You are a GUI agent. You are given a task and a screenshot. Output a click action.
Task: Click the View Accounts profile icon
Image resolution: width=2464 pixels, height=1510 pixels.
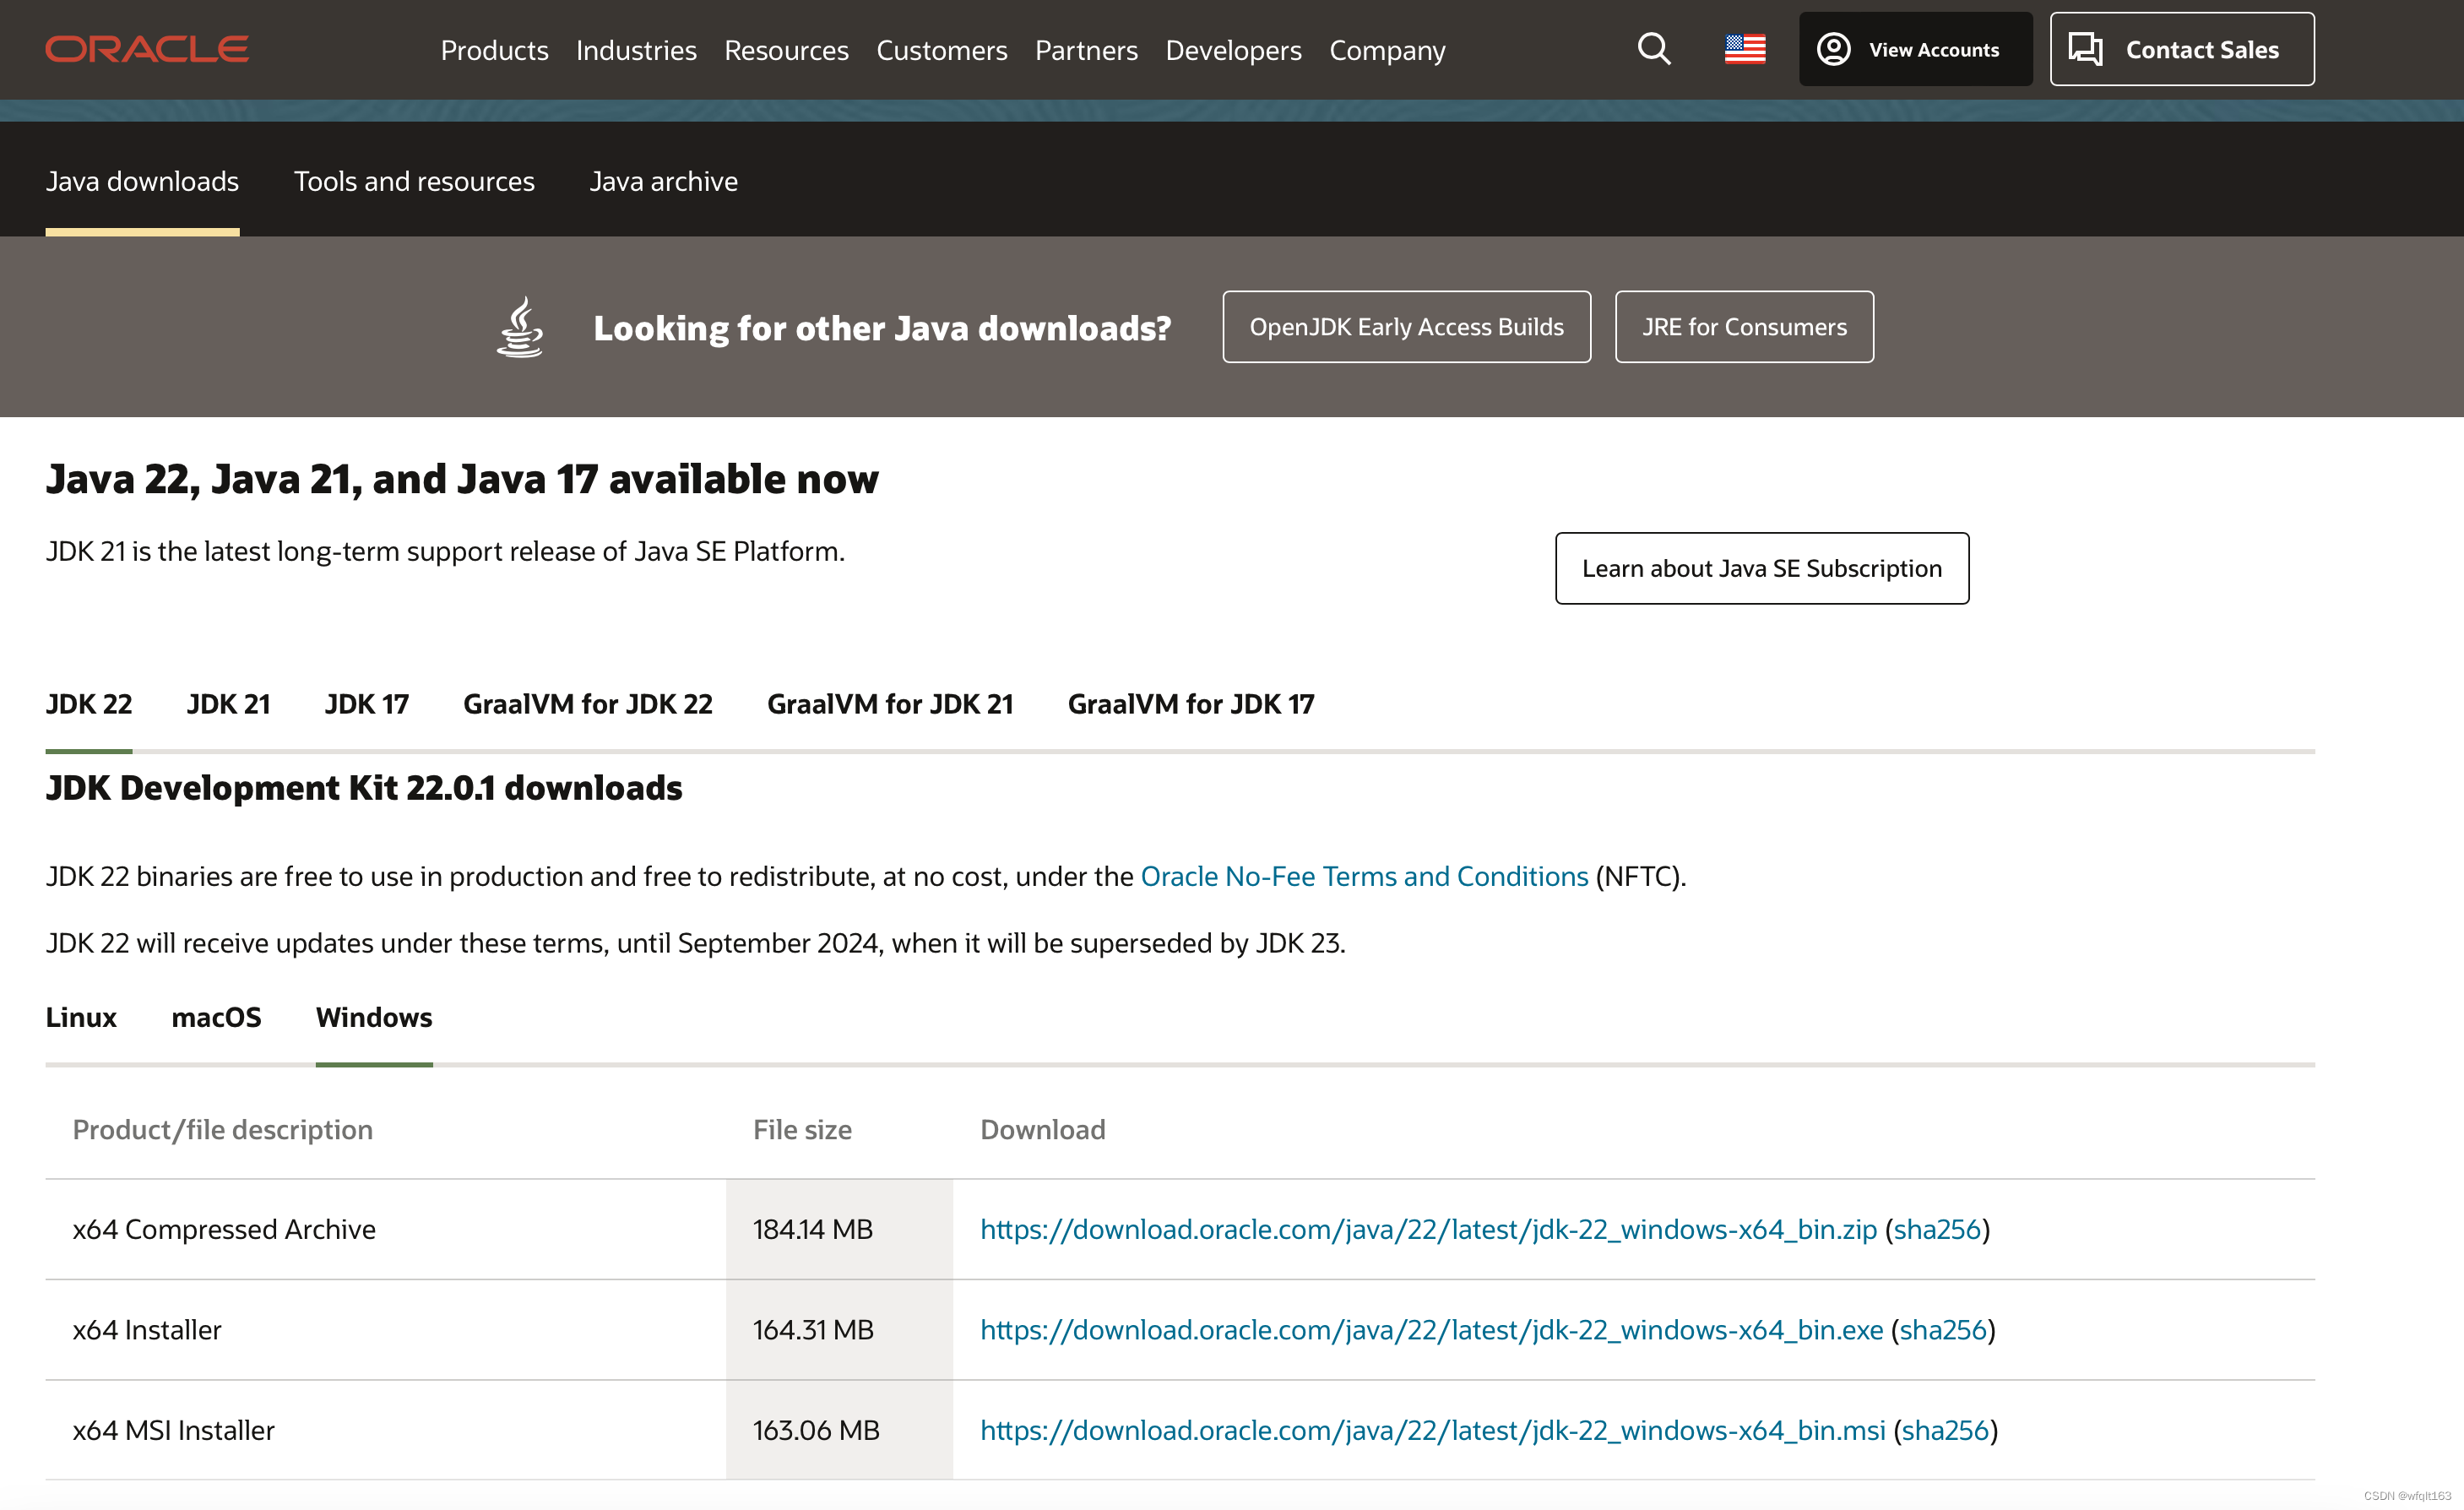pos(1833,49)
